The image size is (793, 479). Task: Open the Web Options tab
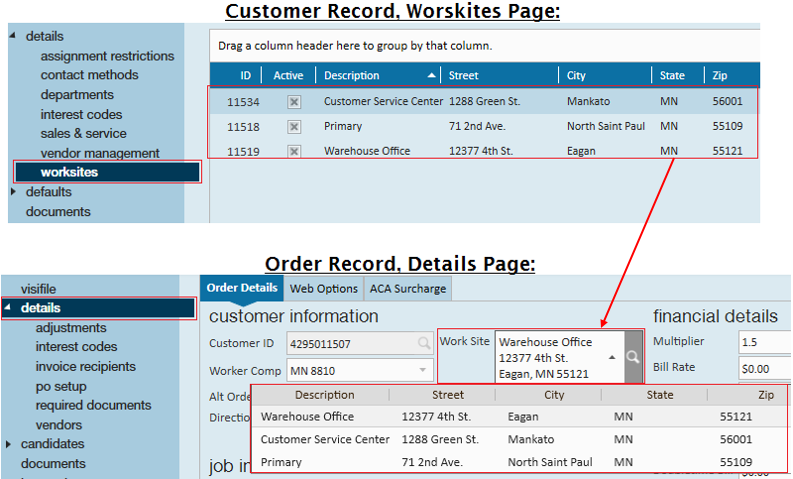point(324,289)
